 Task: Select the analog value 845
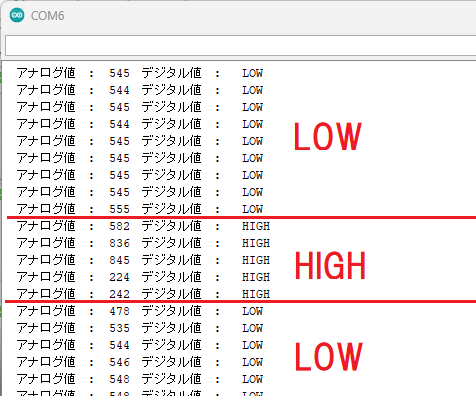point(119,260)
